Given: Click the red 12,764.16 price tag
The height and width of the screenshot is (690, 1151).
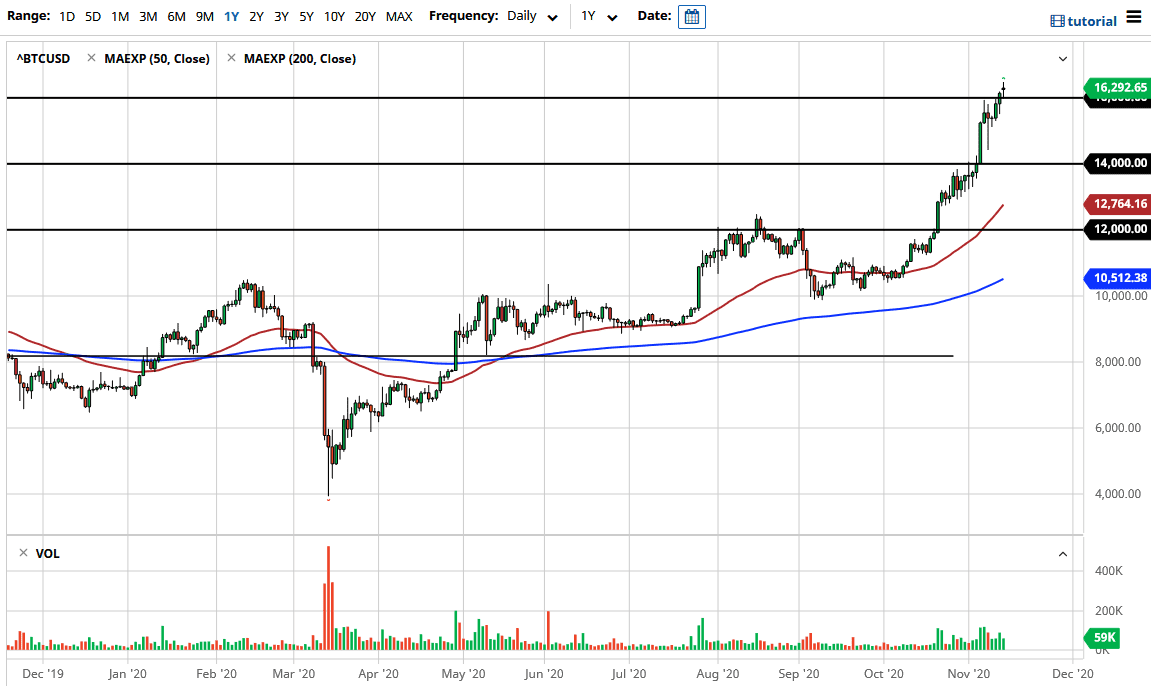Looking at the screenshot, I should 1117,203.
